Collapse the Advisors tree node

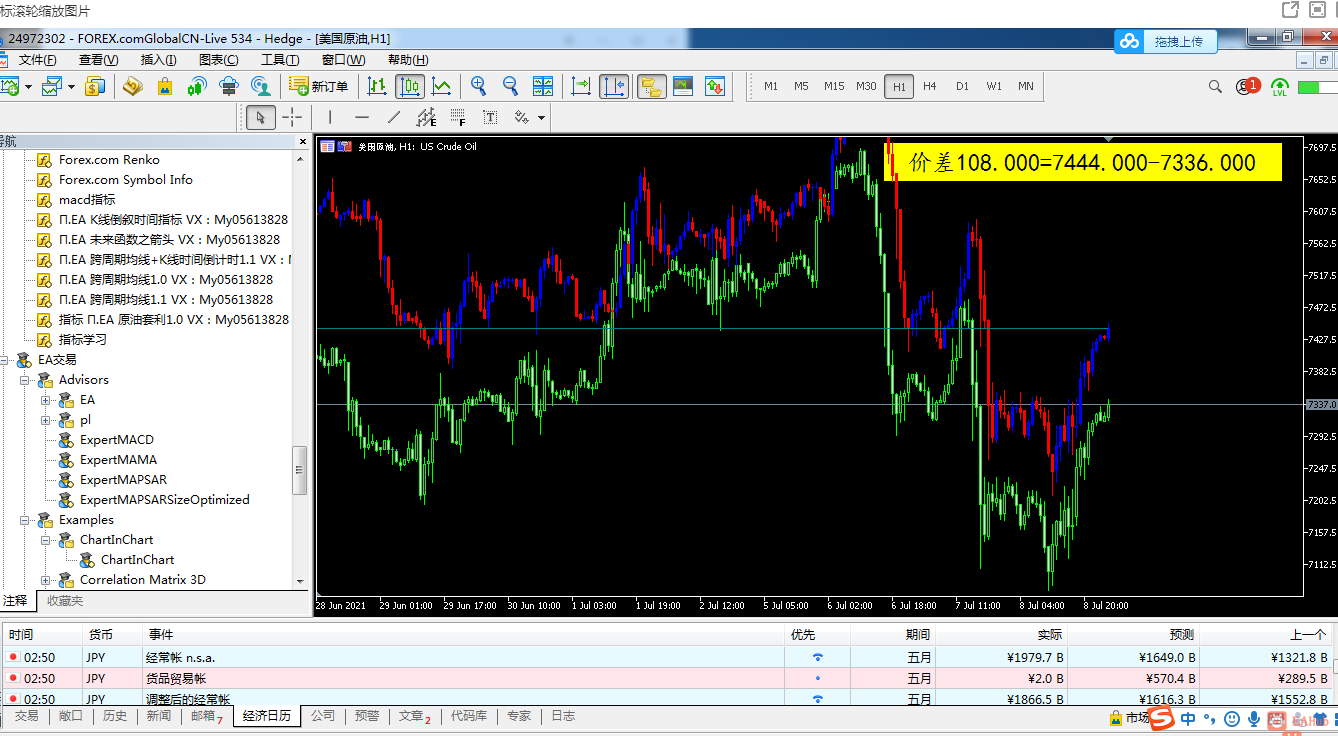pyautogui.click(x=25, y=380)
